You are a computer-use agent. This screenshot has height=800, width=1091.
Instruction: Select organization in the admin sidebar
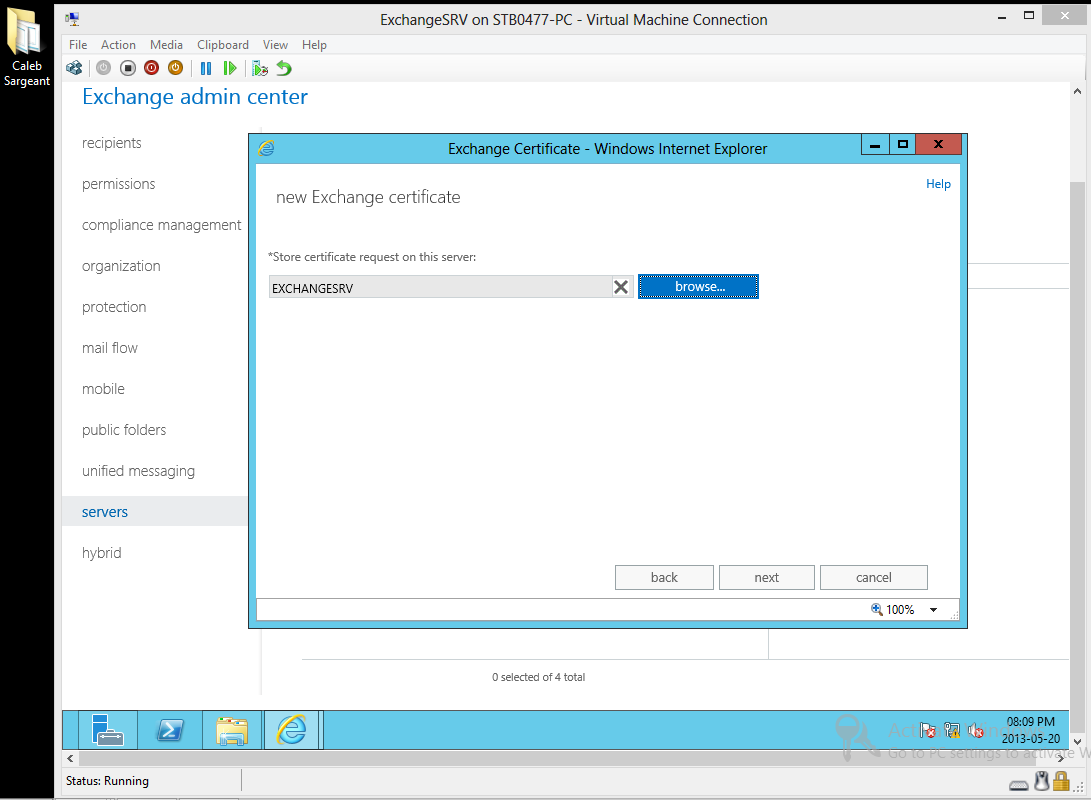click(x=121, y=266)
